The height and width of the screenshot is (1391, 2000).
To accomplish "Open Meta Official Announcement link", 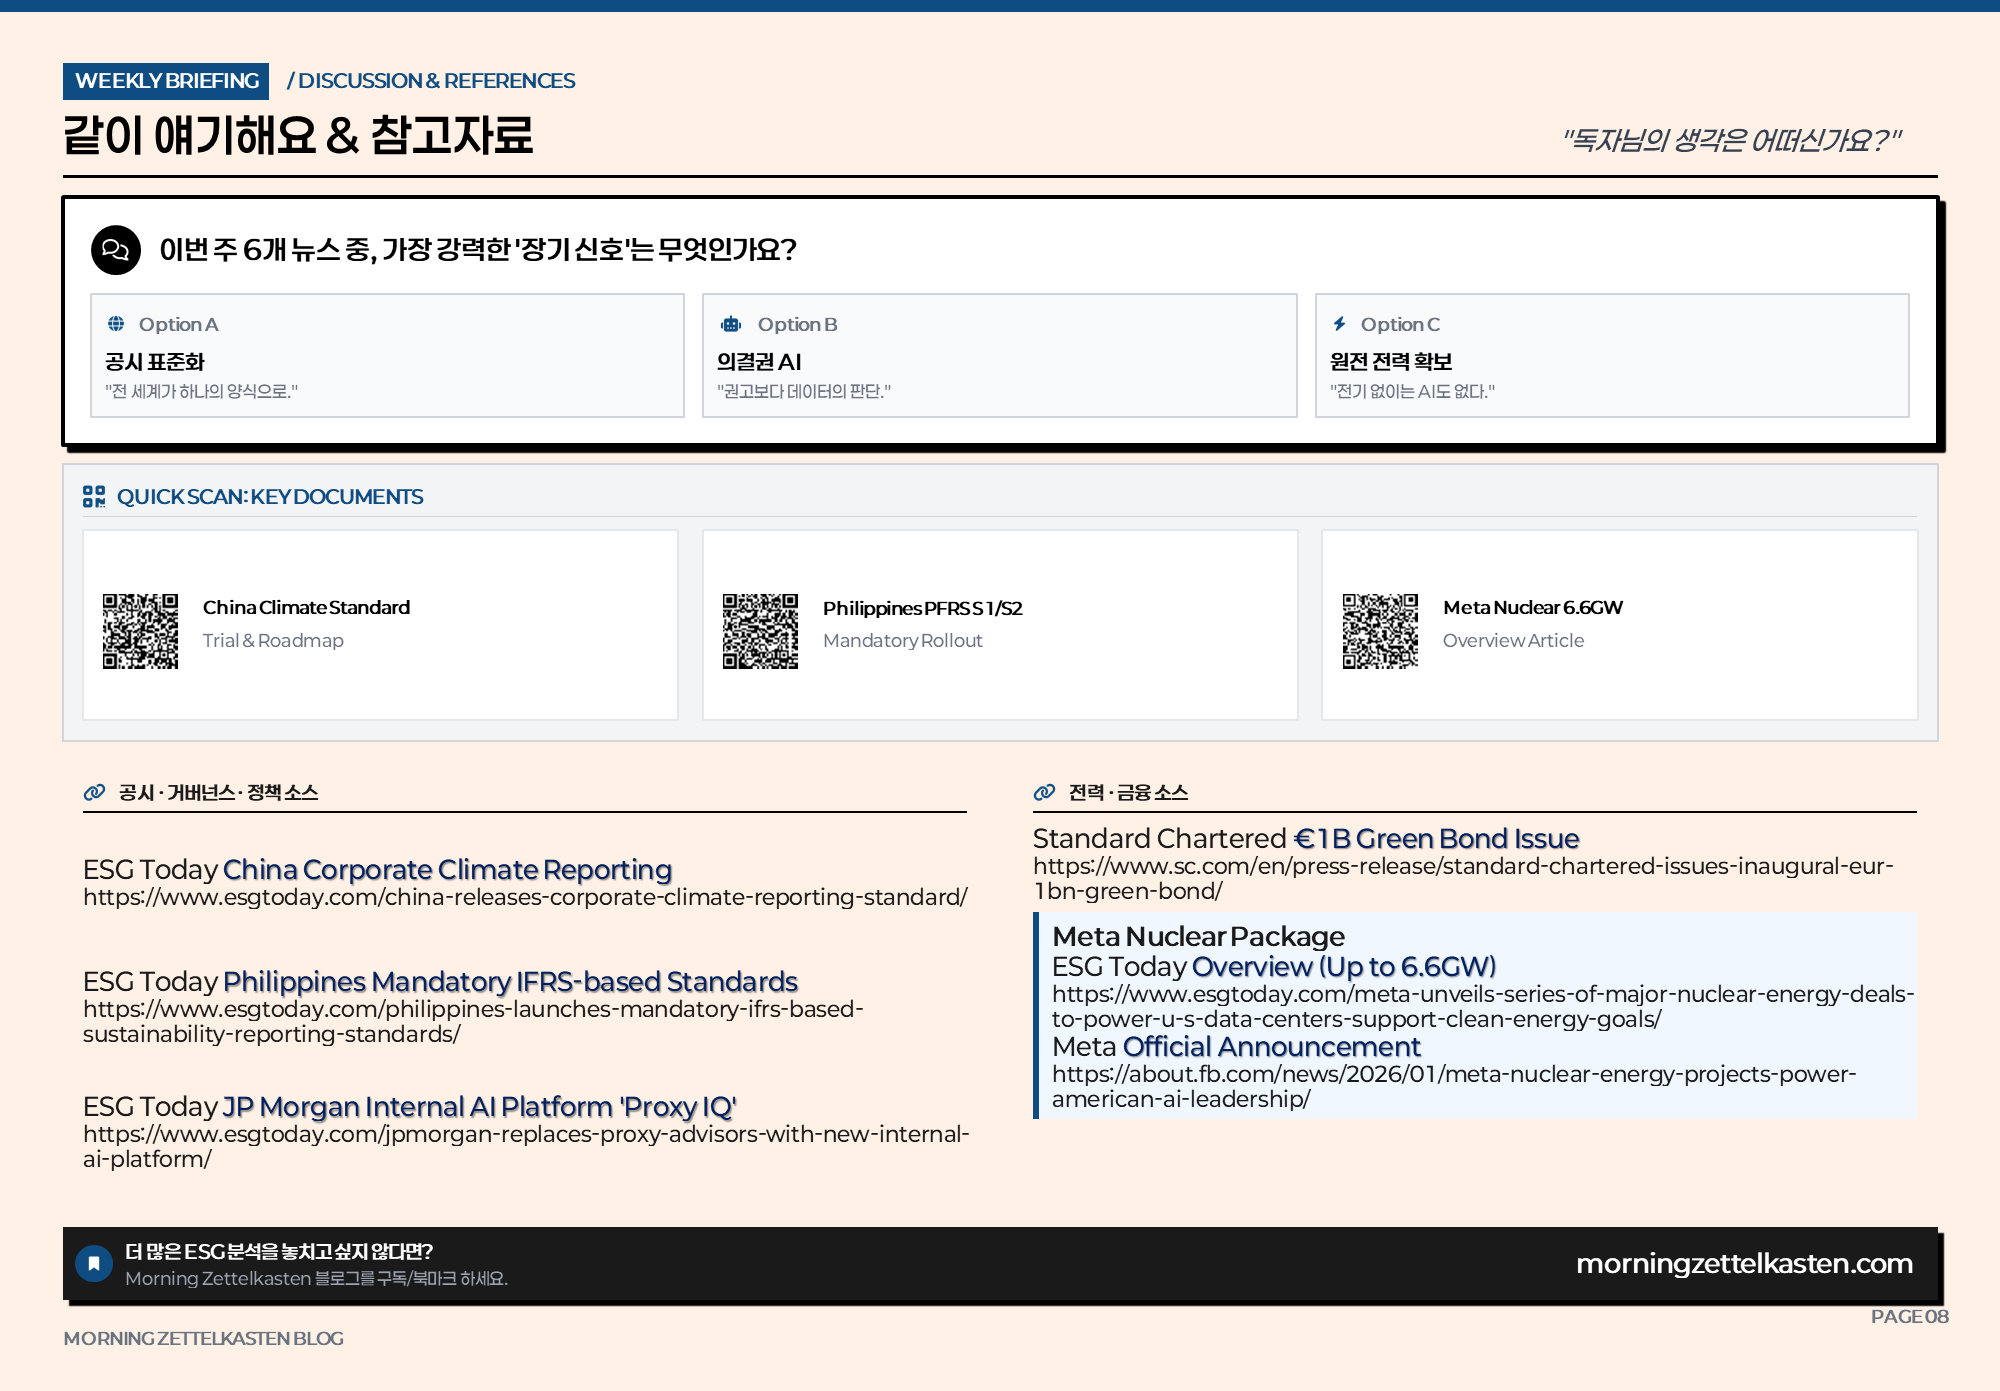I will (1271, 1046).
